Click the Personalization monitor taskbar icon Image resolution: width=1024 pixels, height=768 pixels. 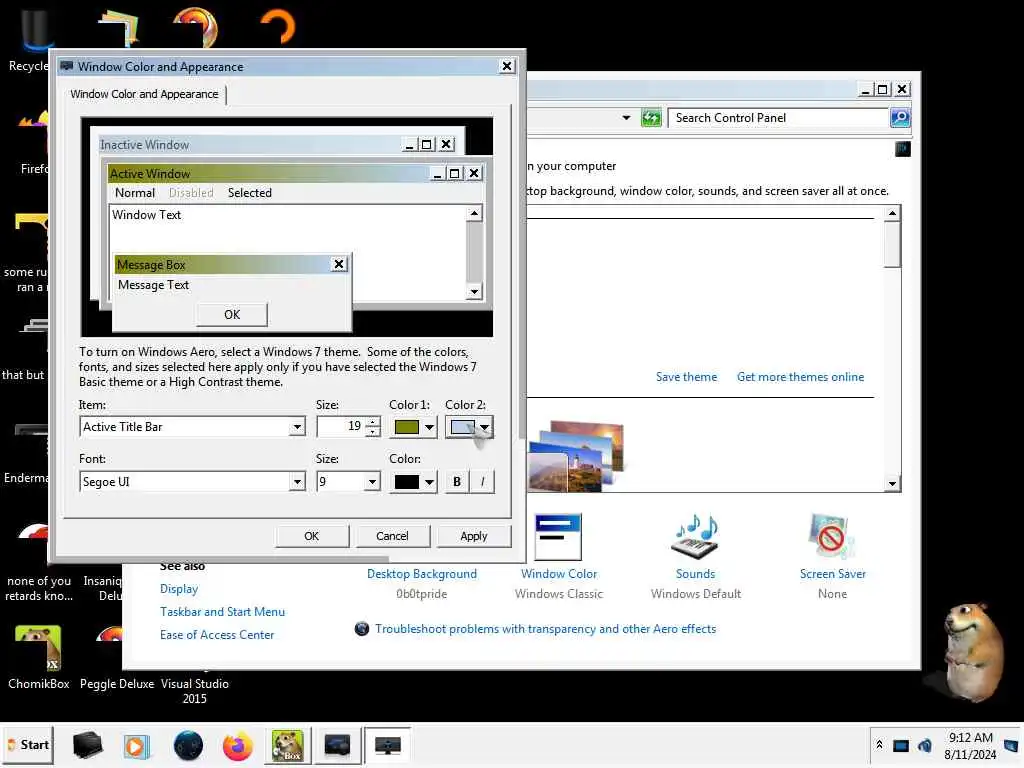[387, 745]
